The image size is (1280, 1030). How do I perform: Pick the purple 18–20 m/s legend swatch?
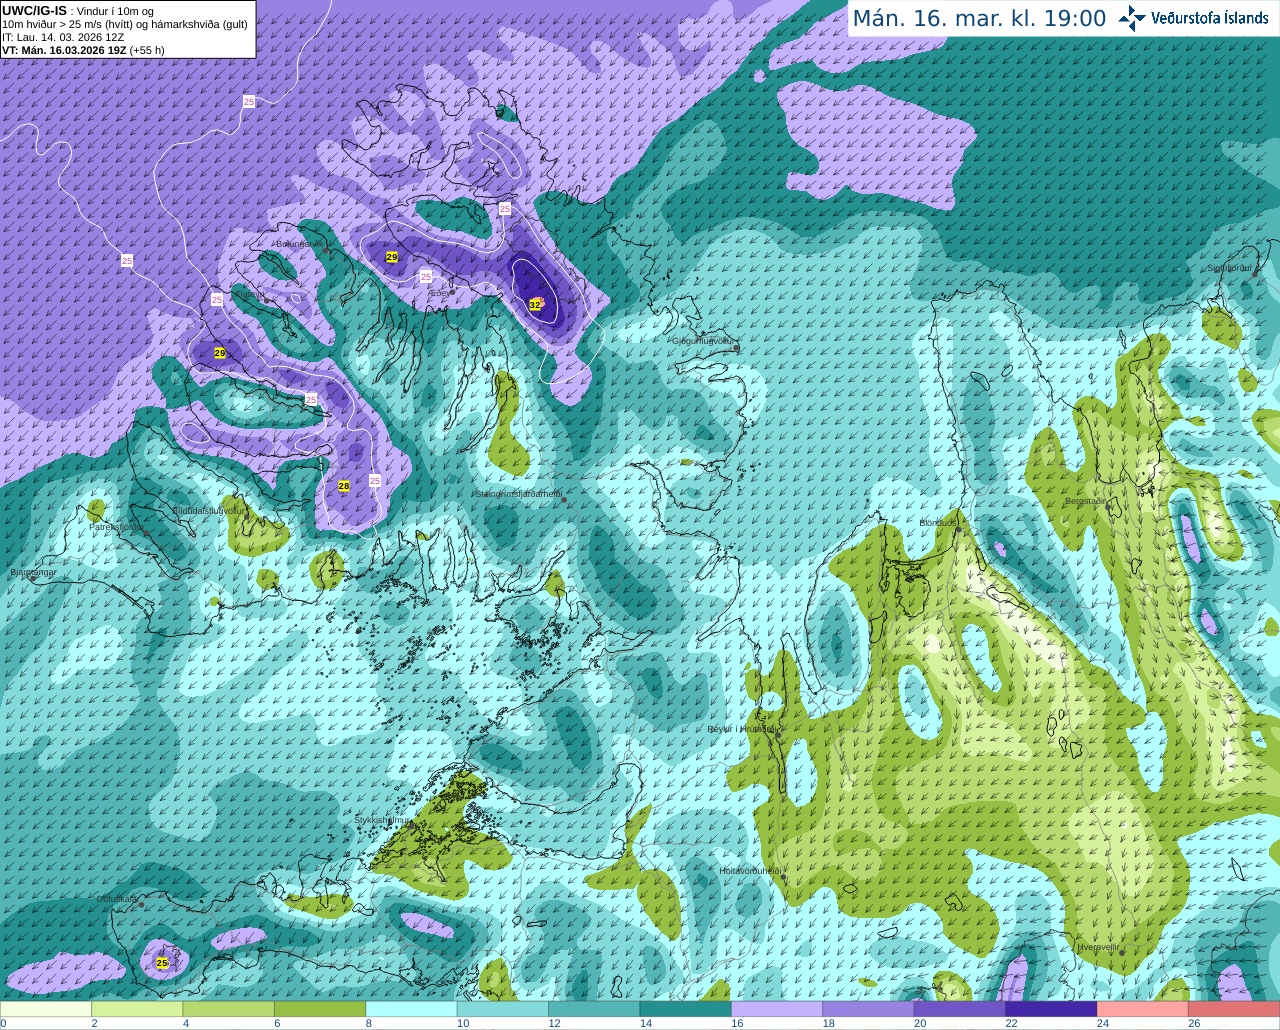tap(869, 1009)
